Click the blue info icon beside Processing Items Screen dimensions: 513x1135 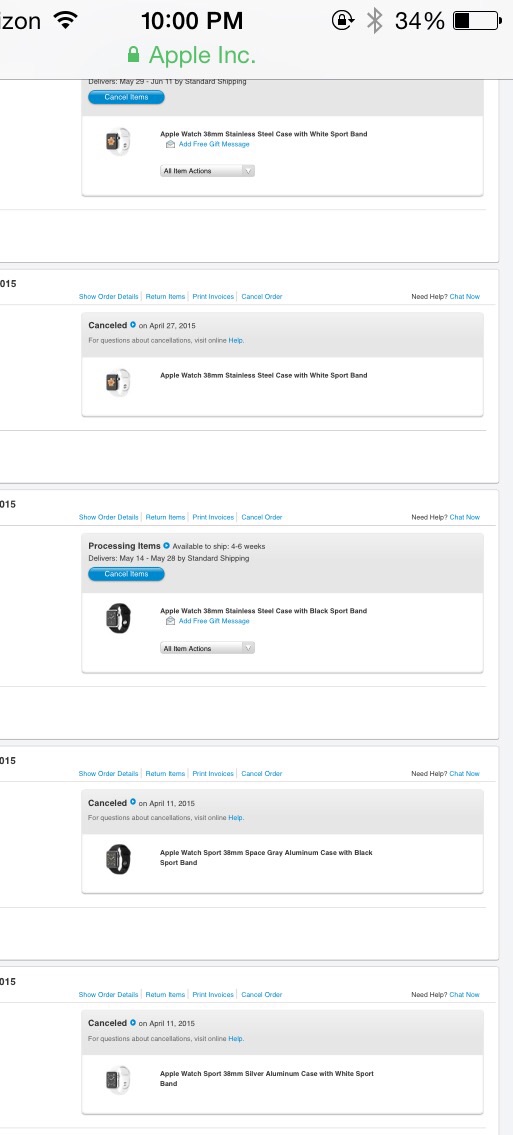(166, 546)
